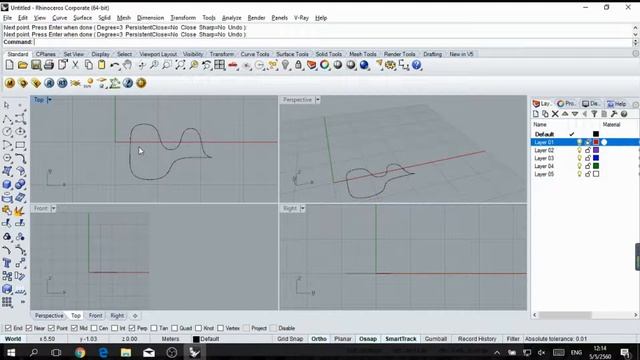The image size is (640, 360).
Task: Delete layer with X icon in Layers panel
Action: coord(555,114)
